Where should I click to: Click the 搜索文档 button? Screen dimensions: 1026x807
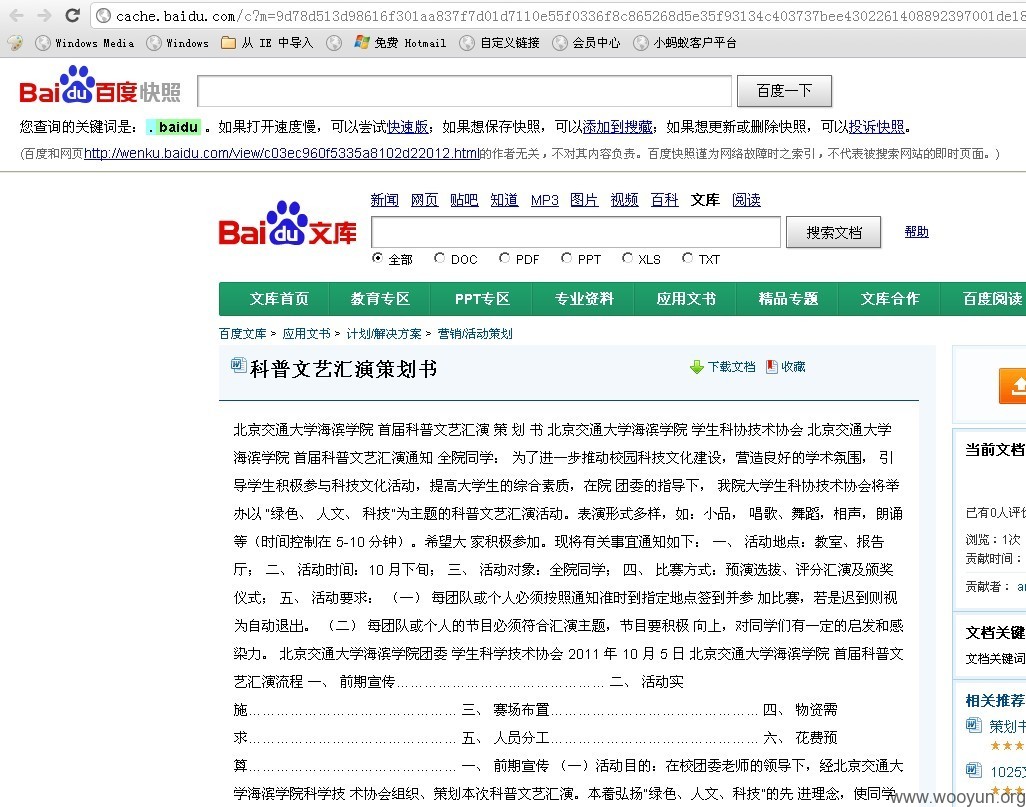coord(834,232)
